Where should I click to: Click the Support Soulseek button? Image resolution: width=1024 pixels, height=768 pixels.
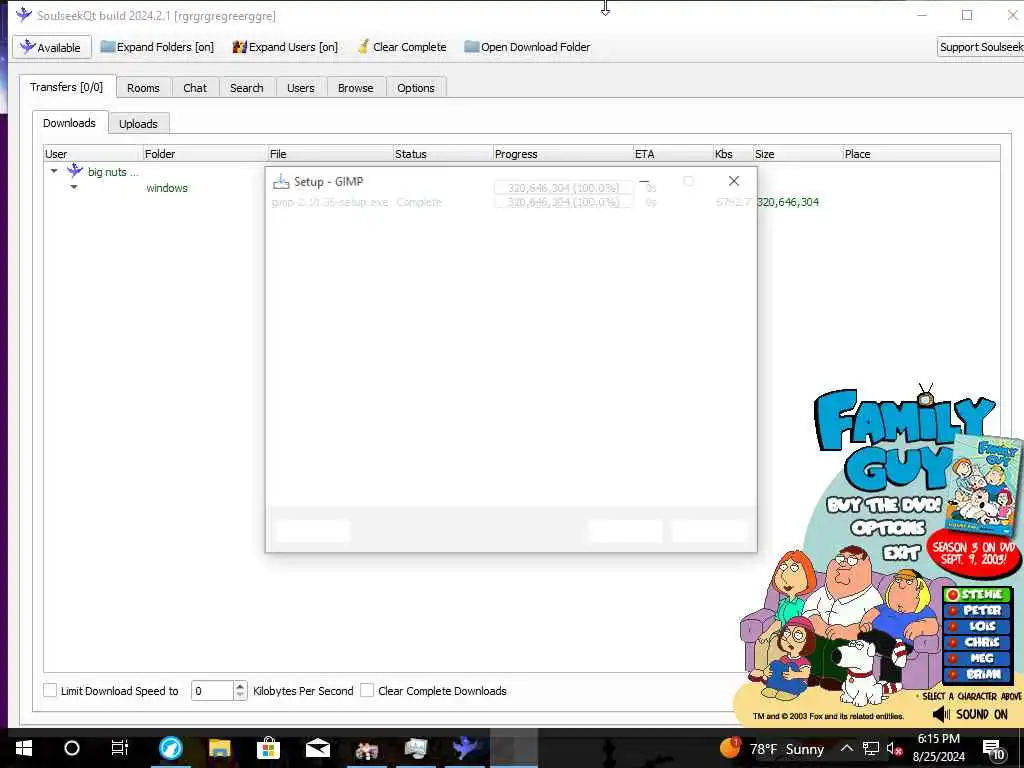[980, 47]
